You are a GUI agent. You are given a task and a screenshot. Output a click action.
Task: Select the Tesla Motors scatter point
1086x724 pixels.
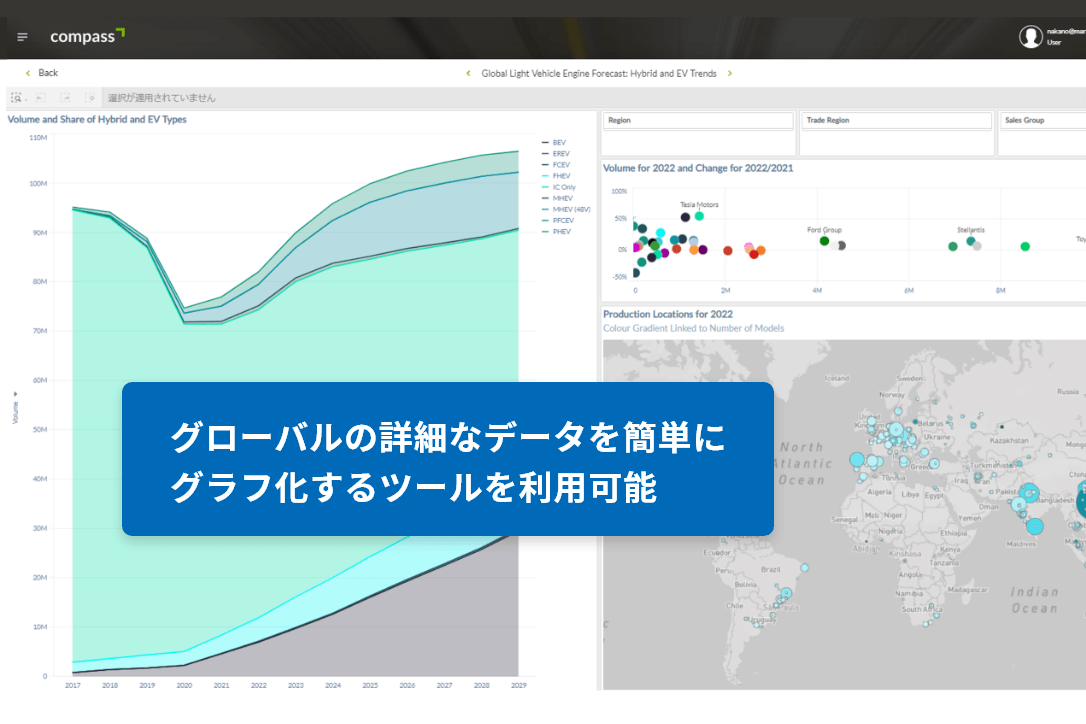[699, 216]
